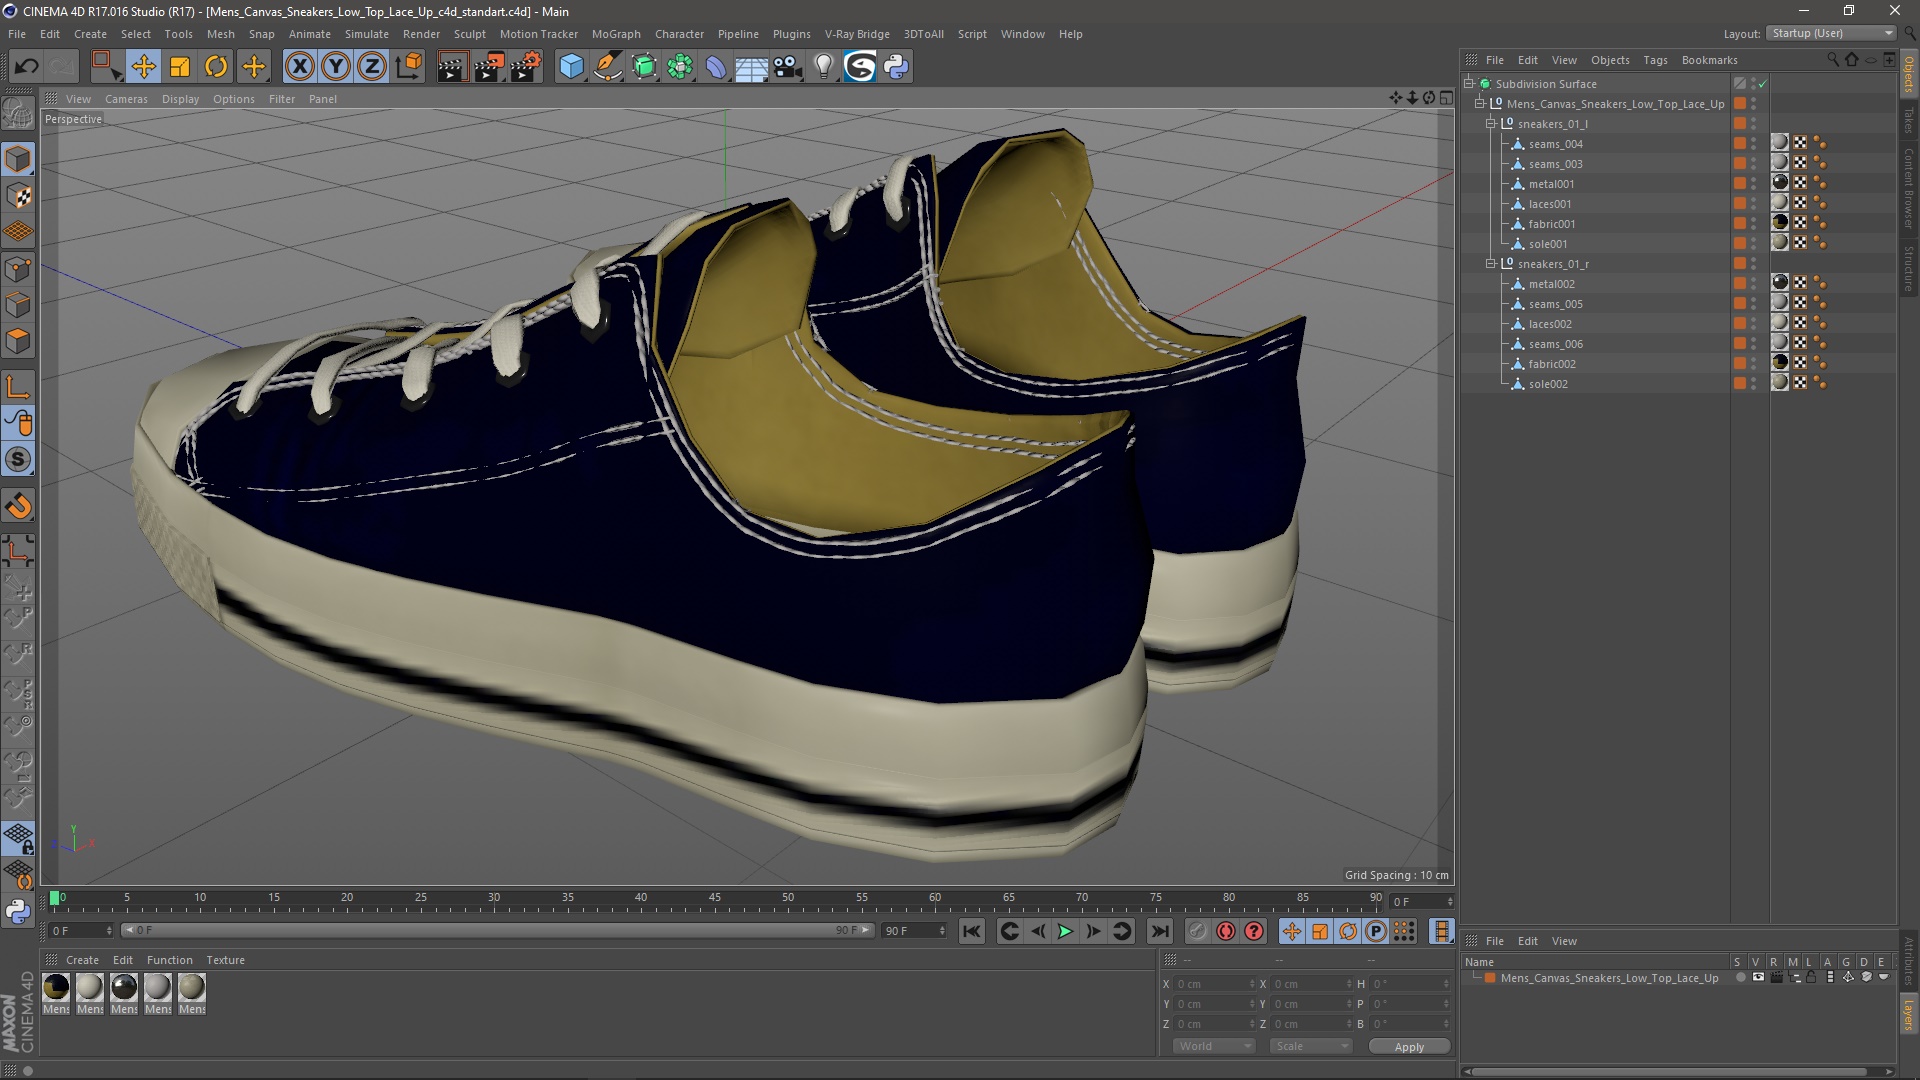Select the third dark material swatch
This screenshot has height=1080, width=1920.
(124, 987)
